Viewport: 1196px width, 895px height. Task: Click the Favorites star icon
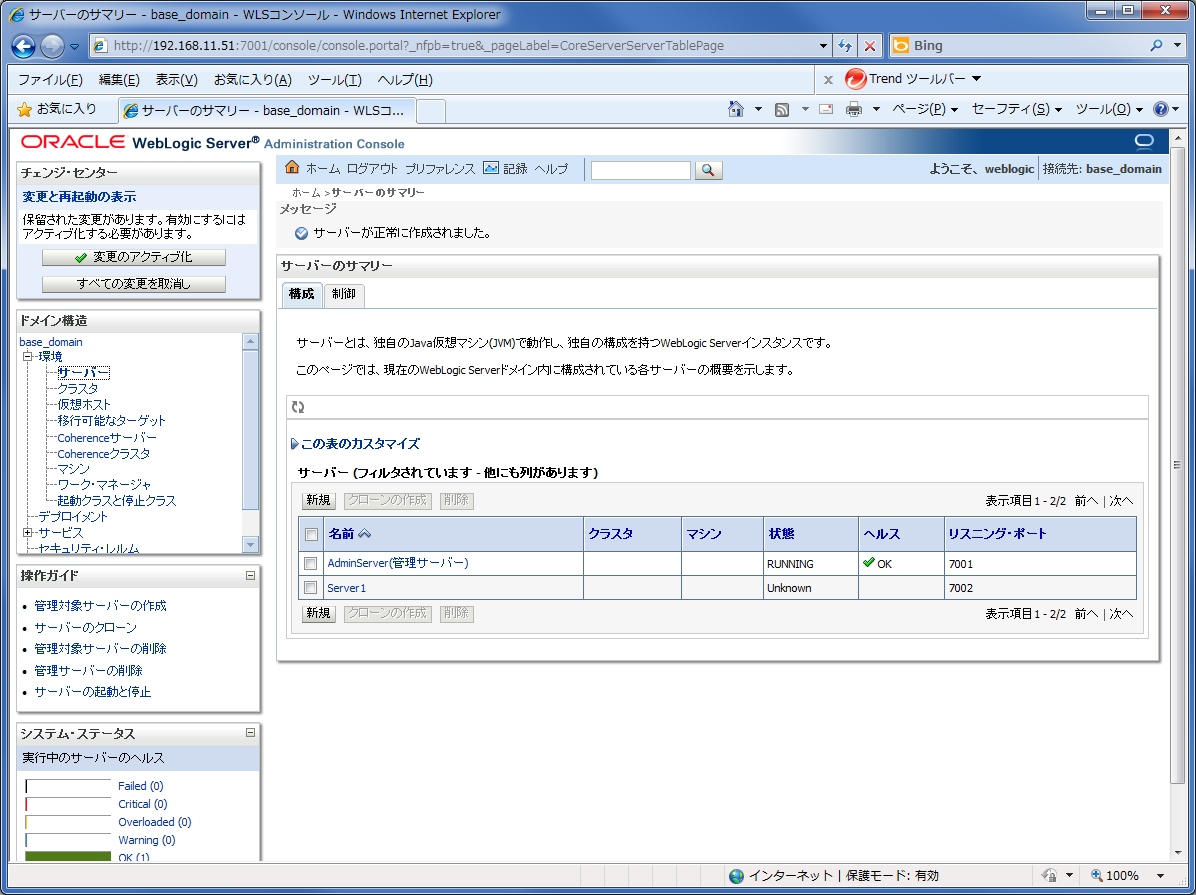24,110
